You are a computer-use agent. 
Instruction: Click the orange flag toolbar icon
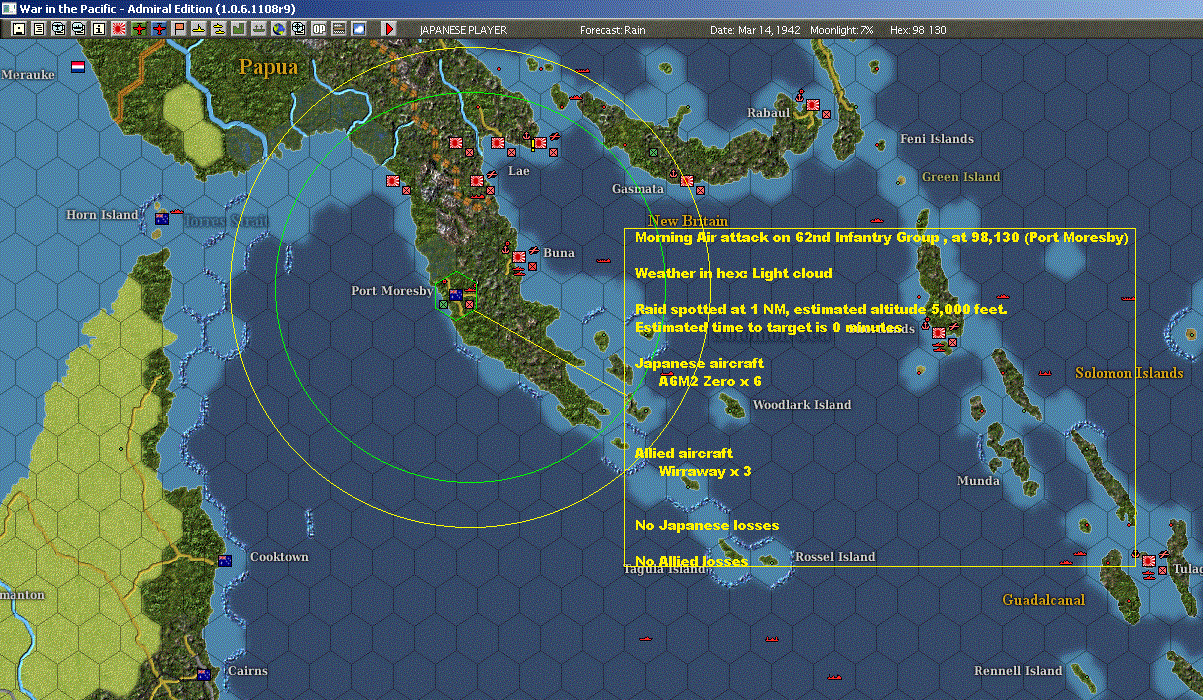coord(180,29)
